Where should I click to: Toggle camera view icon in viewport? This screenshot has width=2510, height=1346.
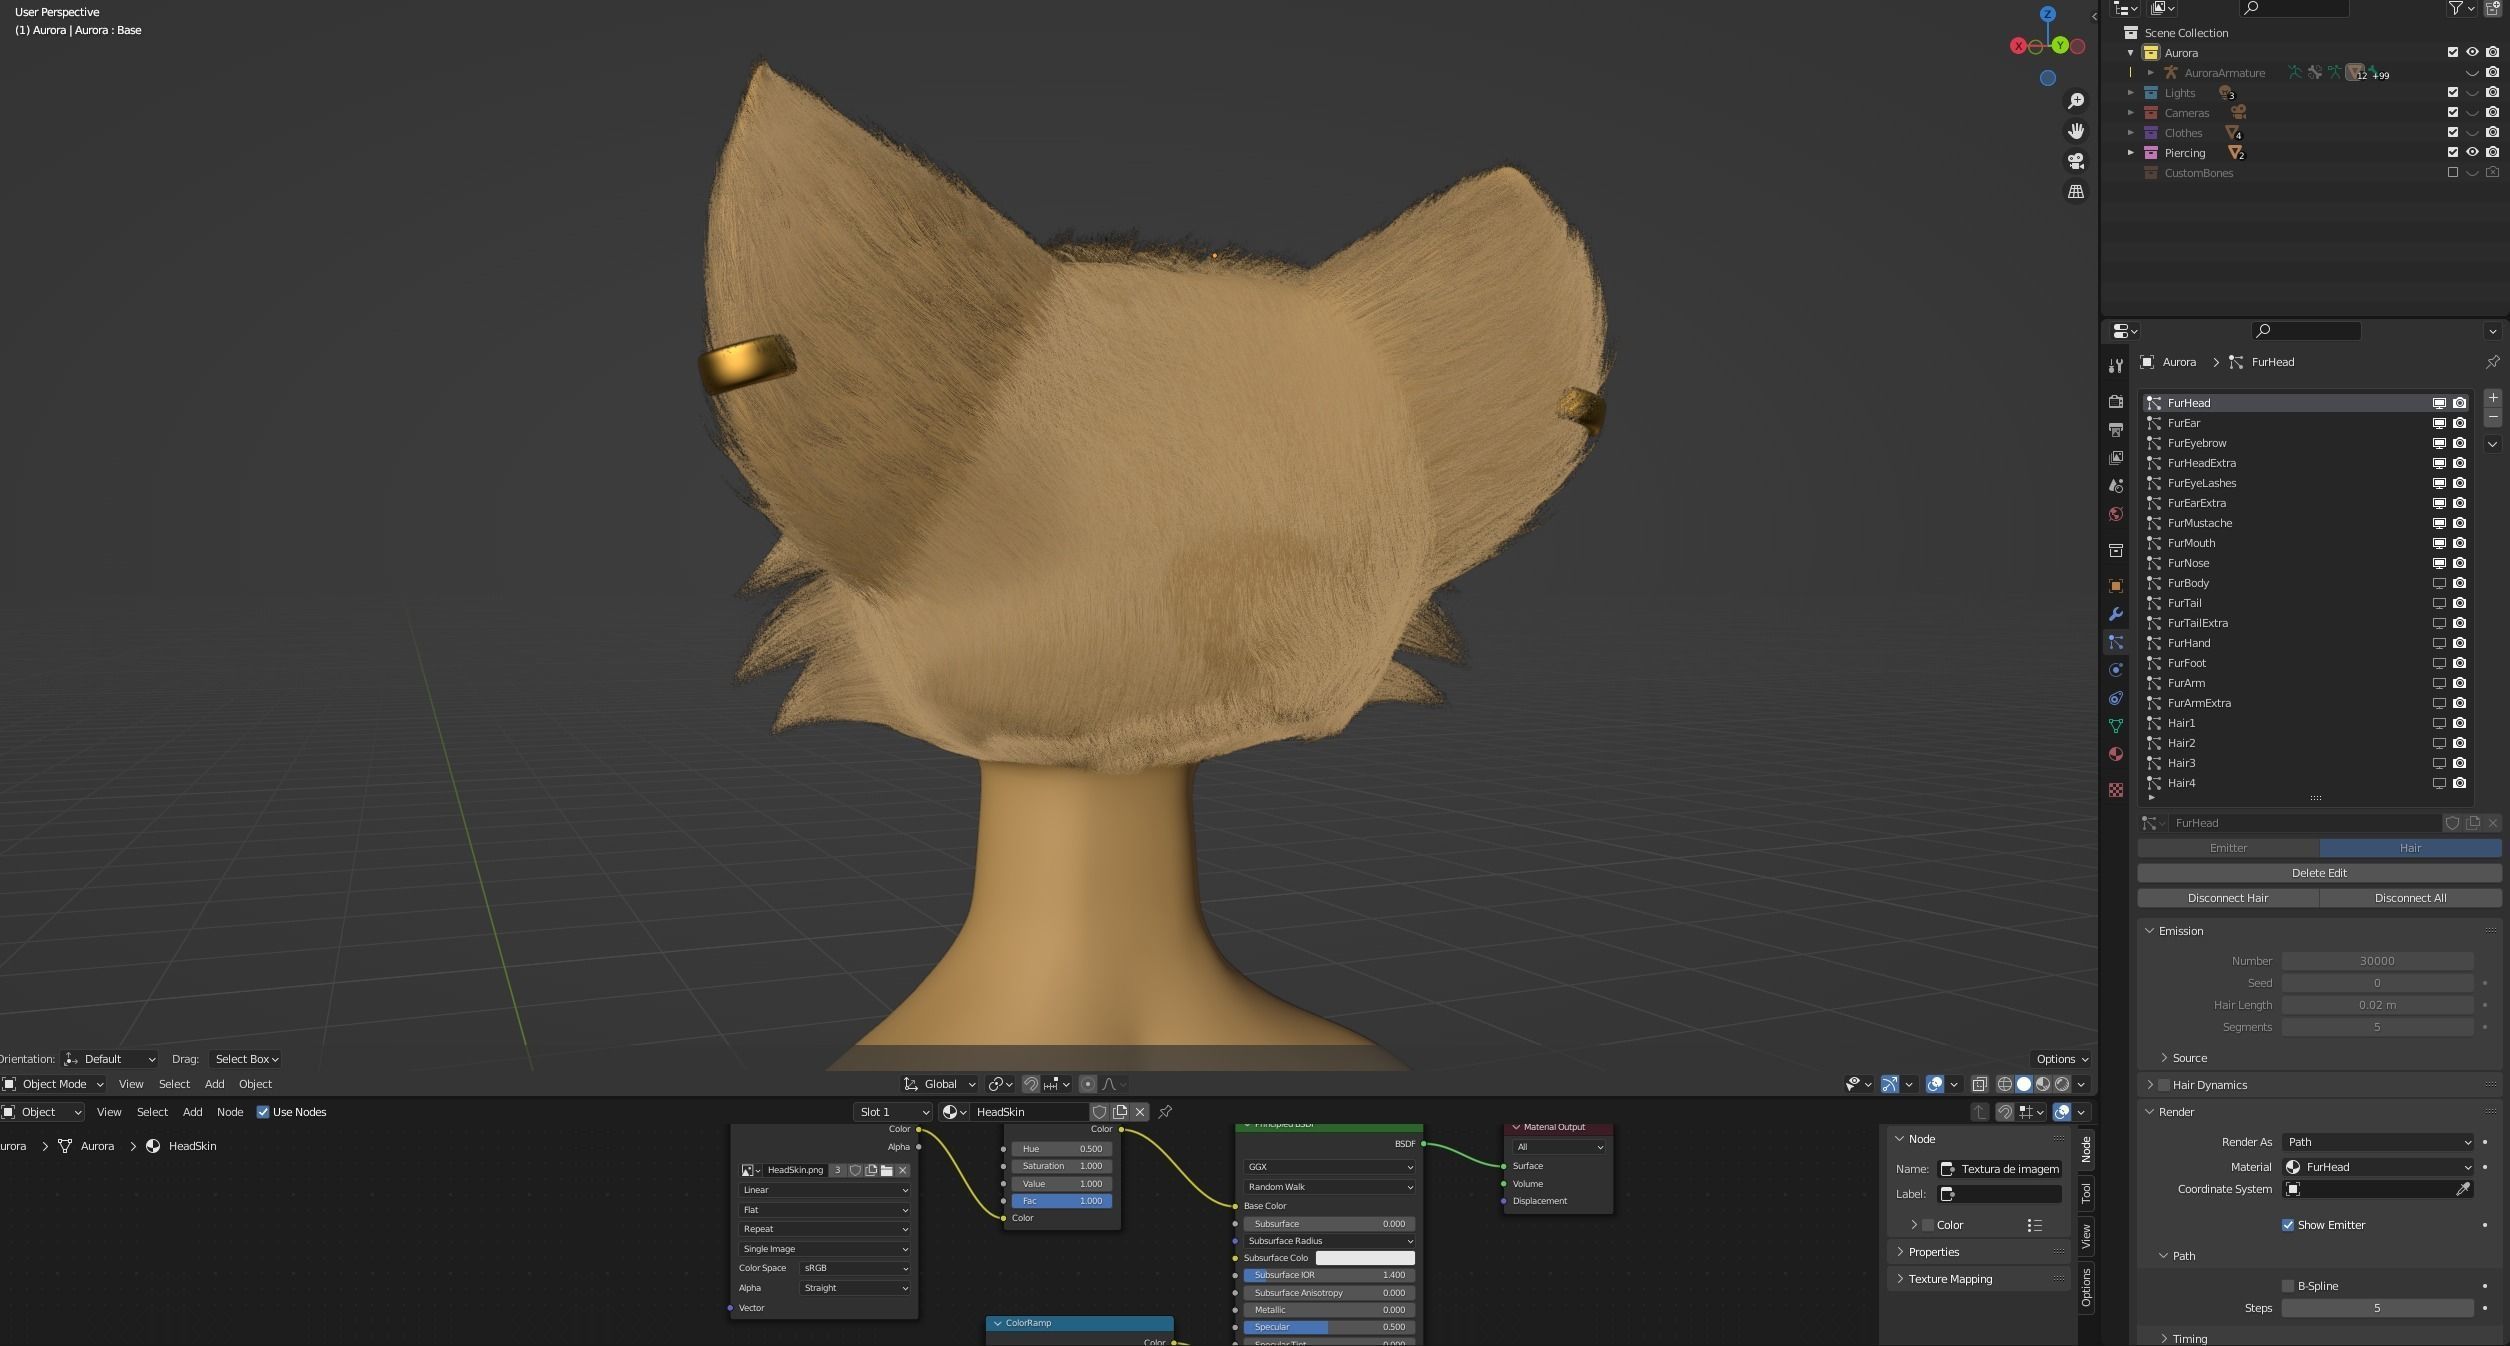tap(2076, 161)
